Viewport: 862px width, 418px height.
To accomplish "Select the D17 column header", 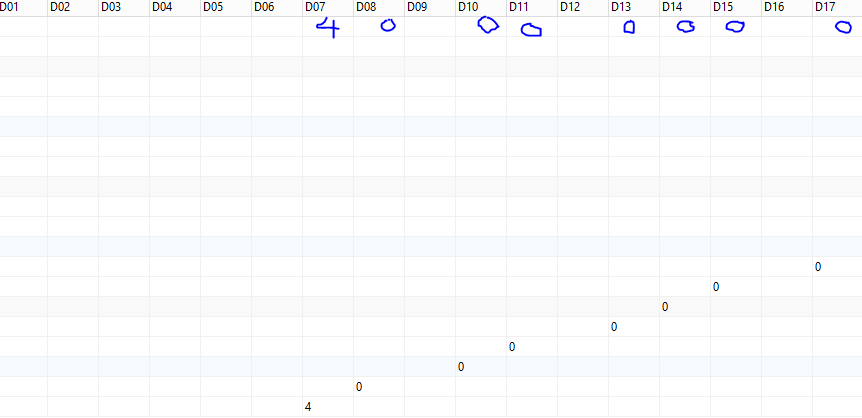I will (x=837, y=8).
